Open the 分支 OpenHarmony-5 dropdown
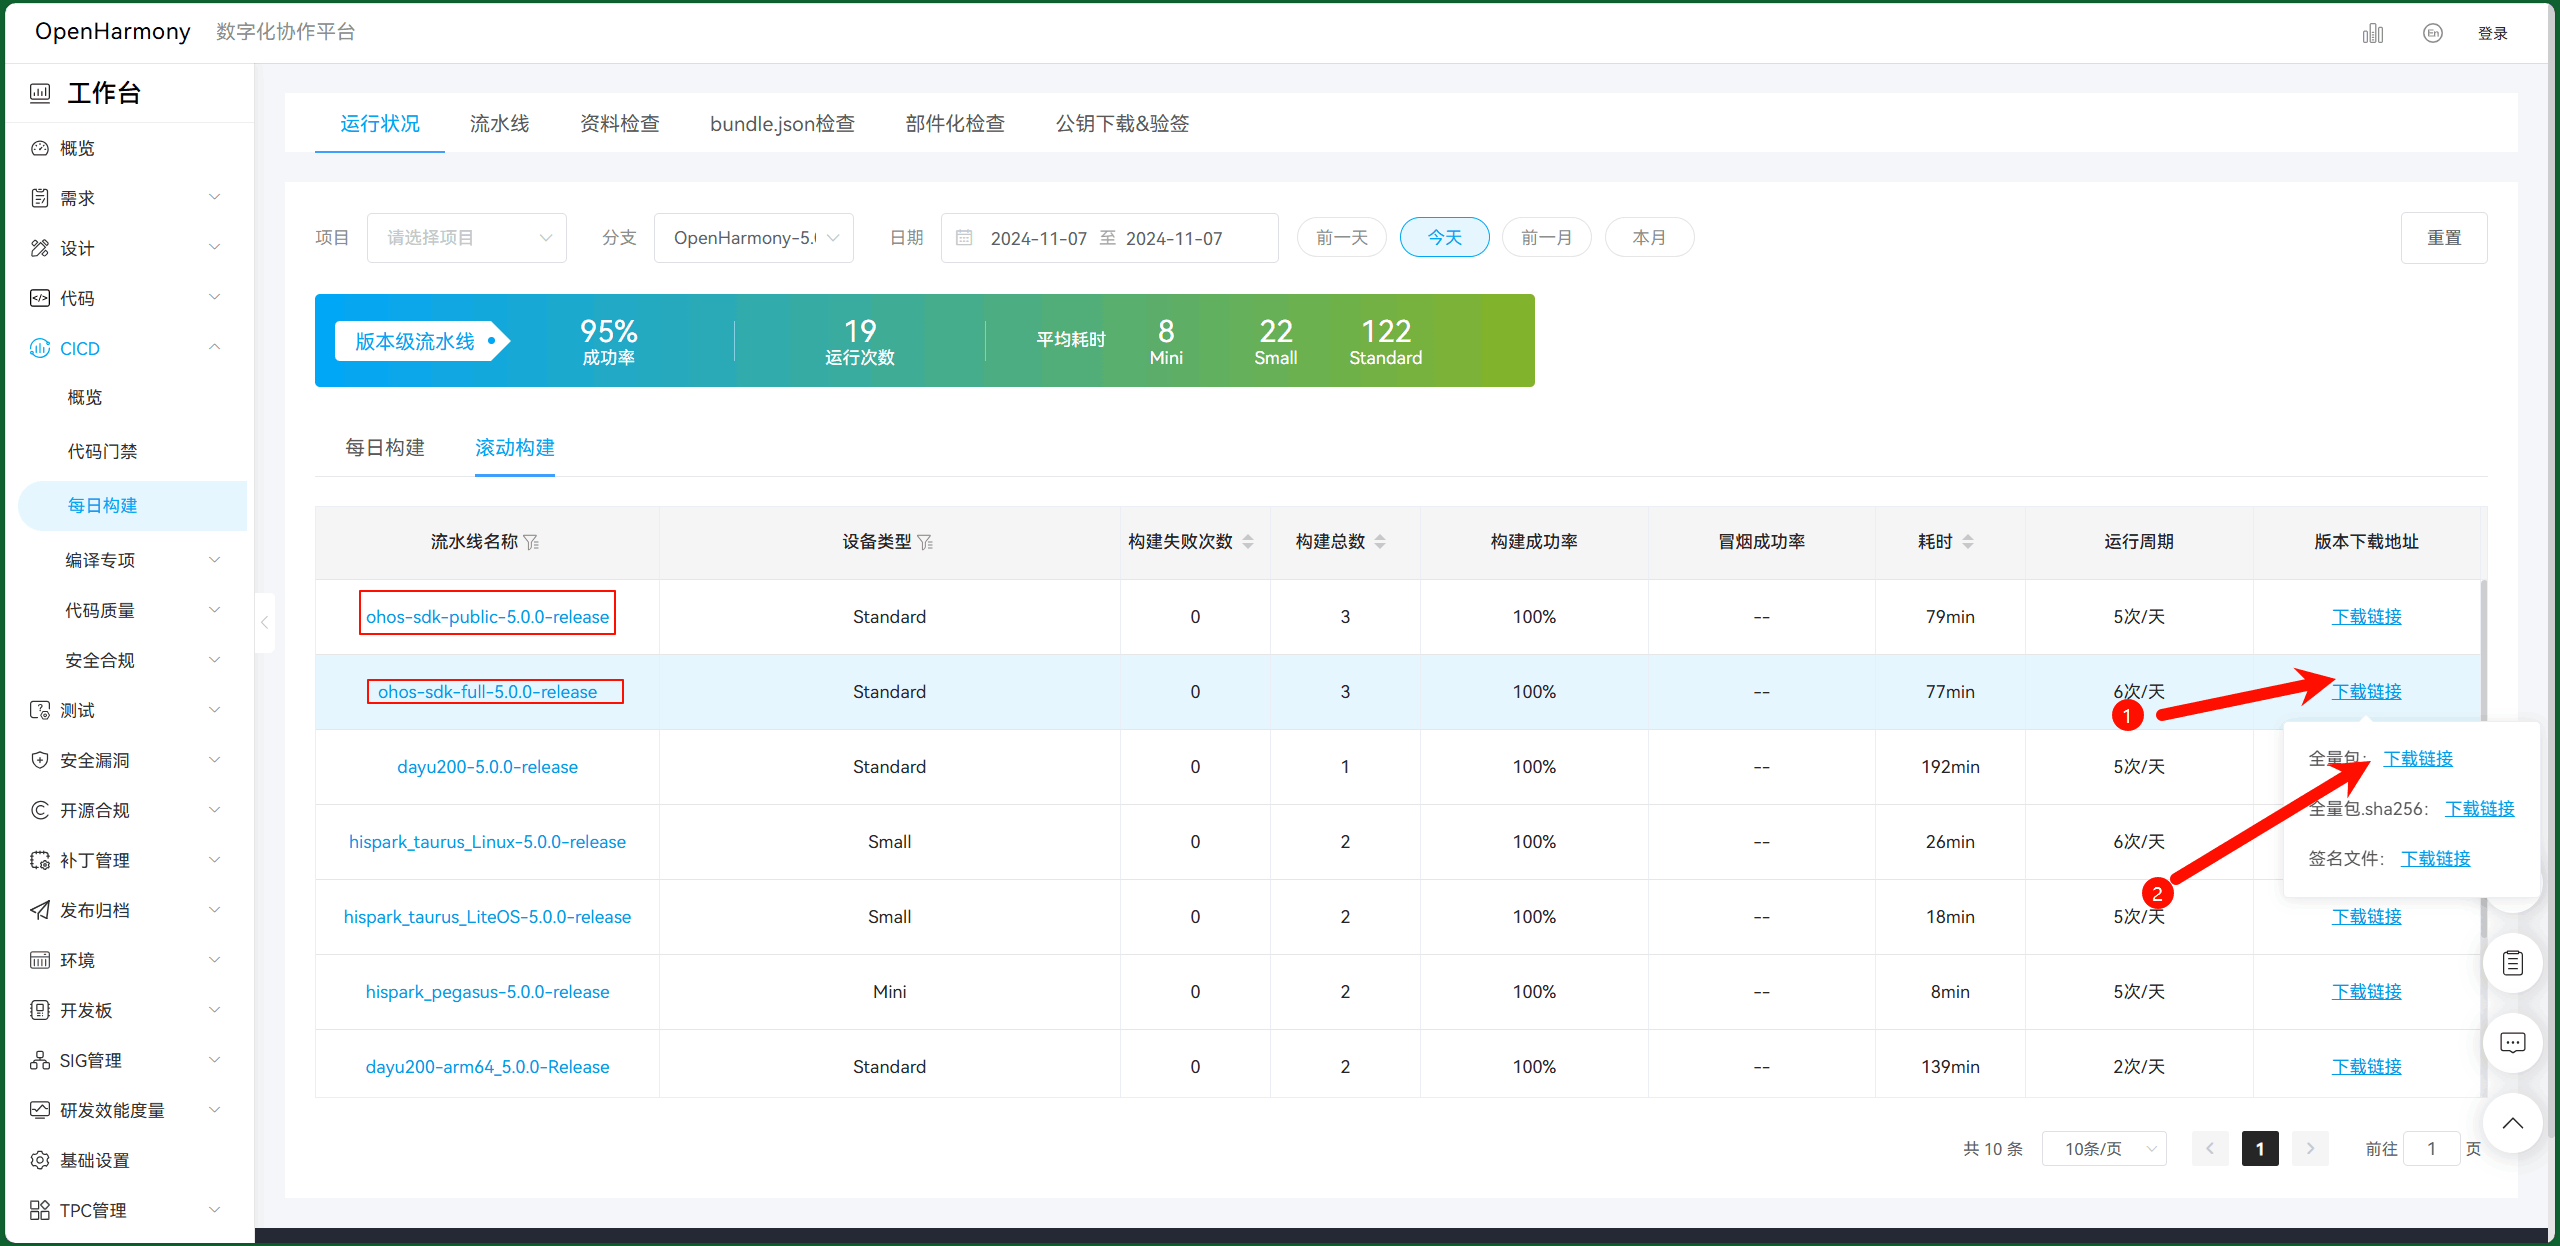The width and height of the screenshot is (2560, 1246). [x=754, y=238]
